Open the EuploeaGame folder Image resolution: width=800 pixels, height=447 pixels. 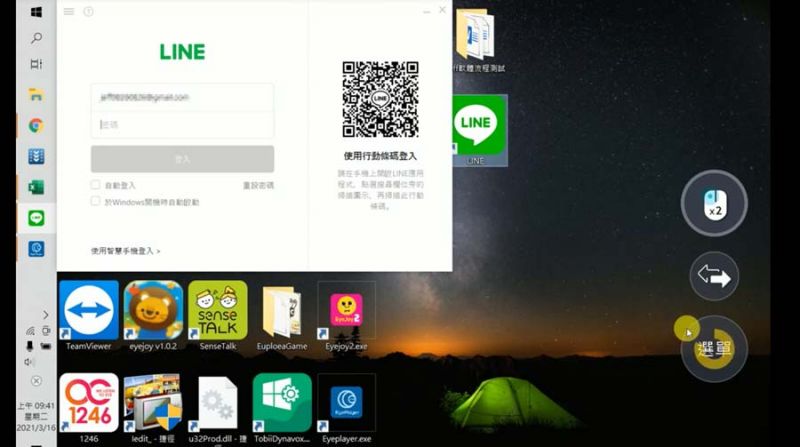282,313
